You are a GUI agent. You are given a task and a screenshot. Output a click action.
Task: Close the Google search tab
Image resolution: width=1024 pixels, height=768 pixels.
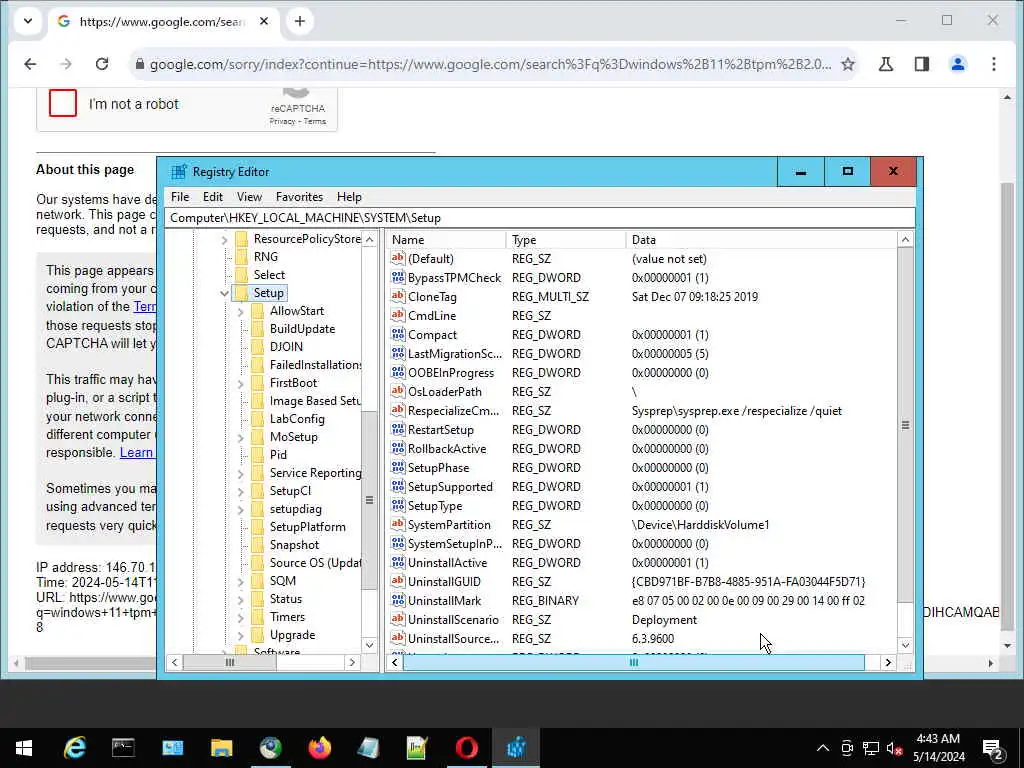tap(264, 22)
